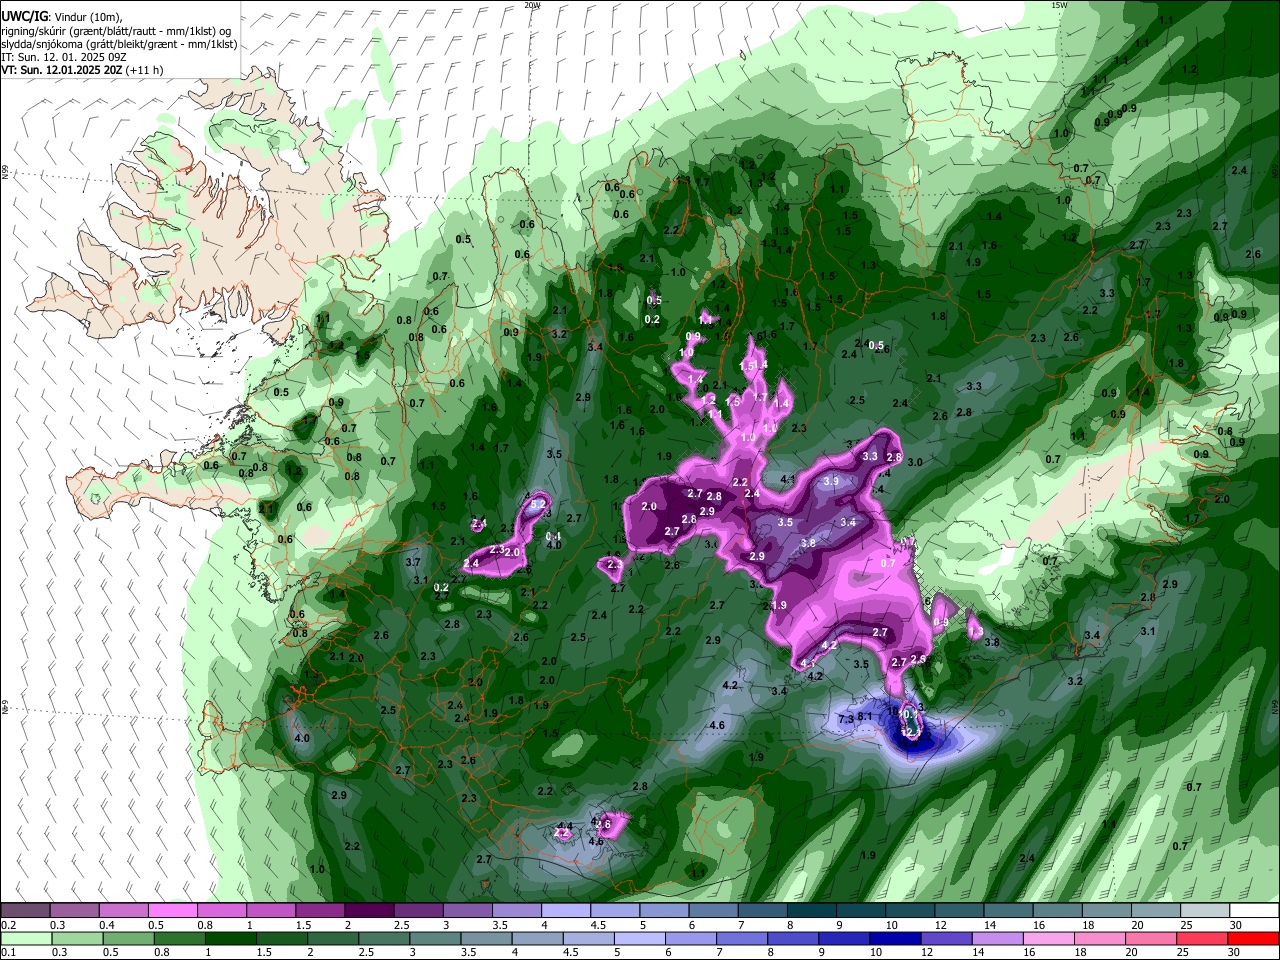Click the '30' label in the upper legend row

(1236, 925)
